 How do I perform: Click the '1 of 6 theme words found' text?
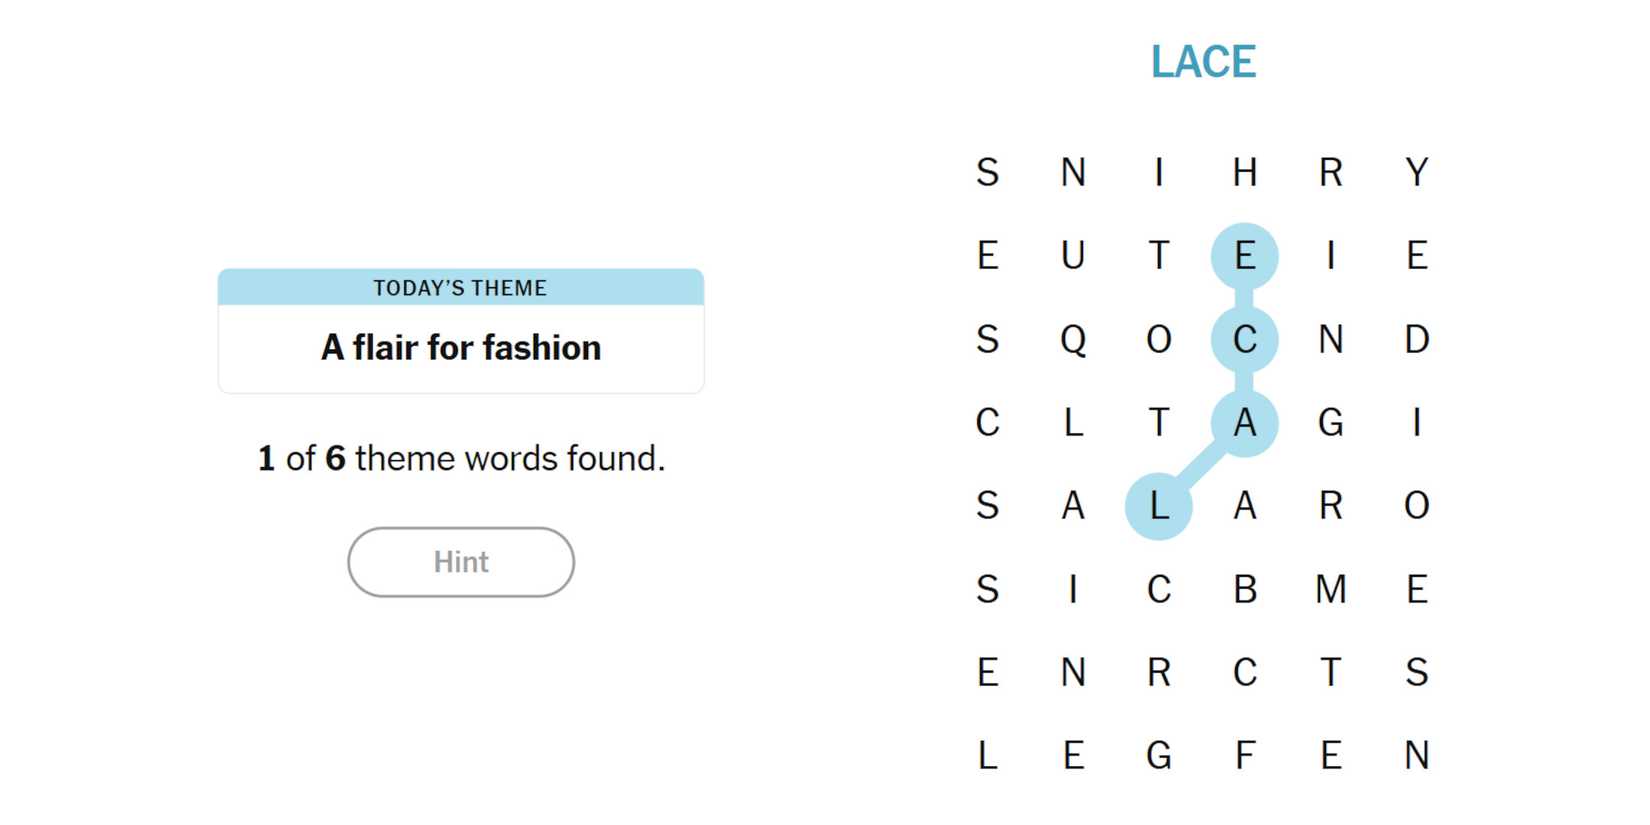tap(460, 458)
